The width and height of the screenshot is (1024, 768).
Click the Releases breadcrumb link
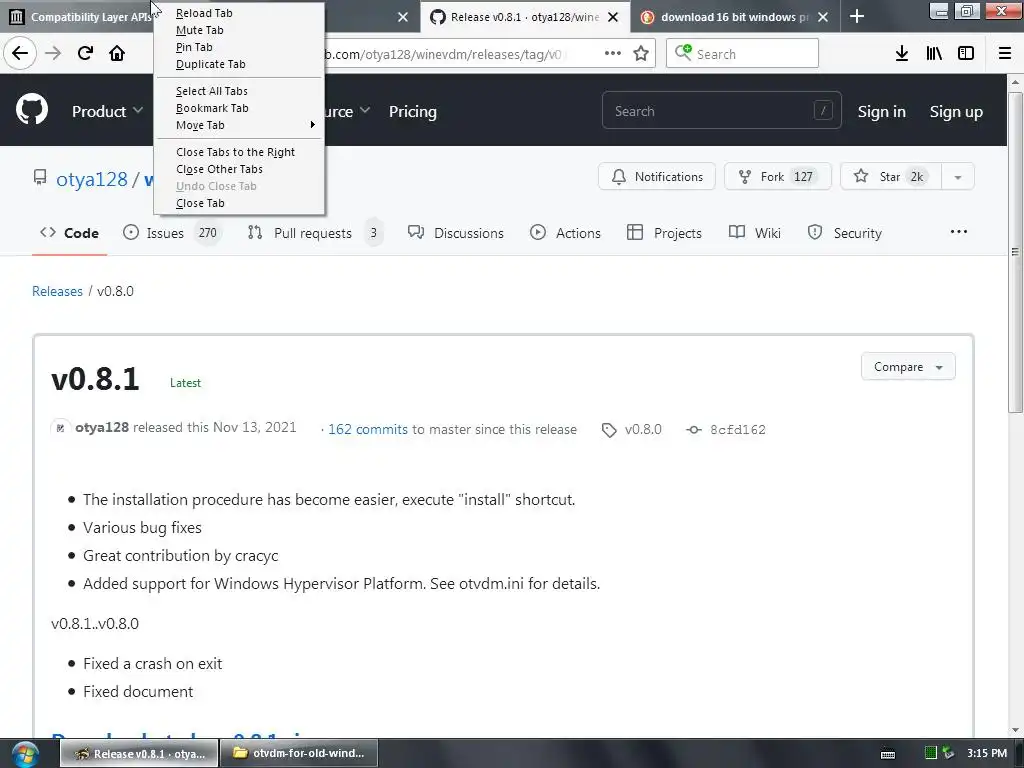pos(57,291)
